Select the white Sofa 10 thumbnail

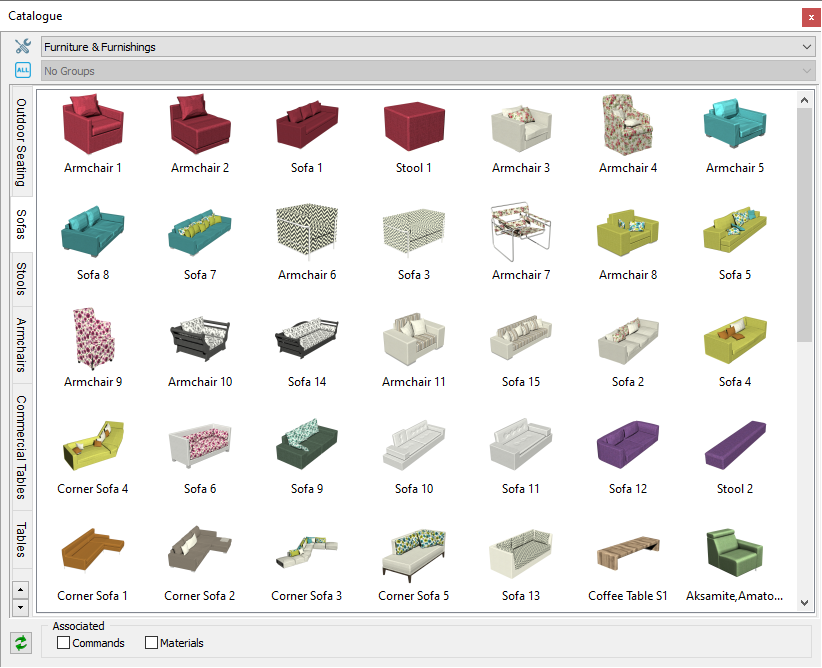pos(414,445)
